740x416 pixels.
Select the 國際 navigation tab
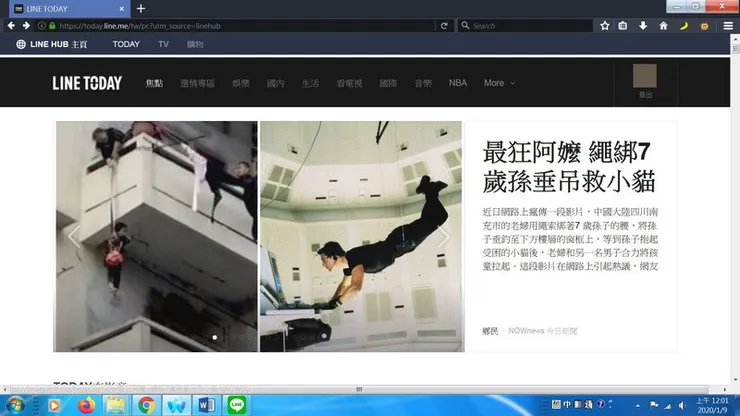click(388, 83)
